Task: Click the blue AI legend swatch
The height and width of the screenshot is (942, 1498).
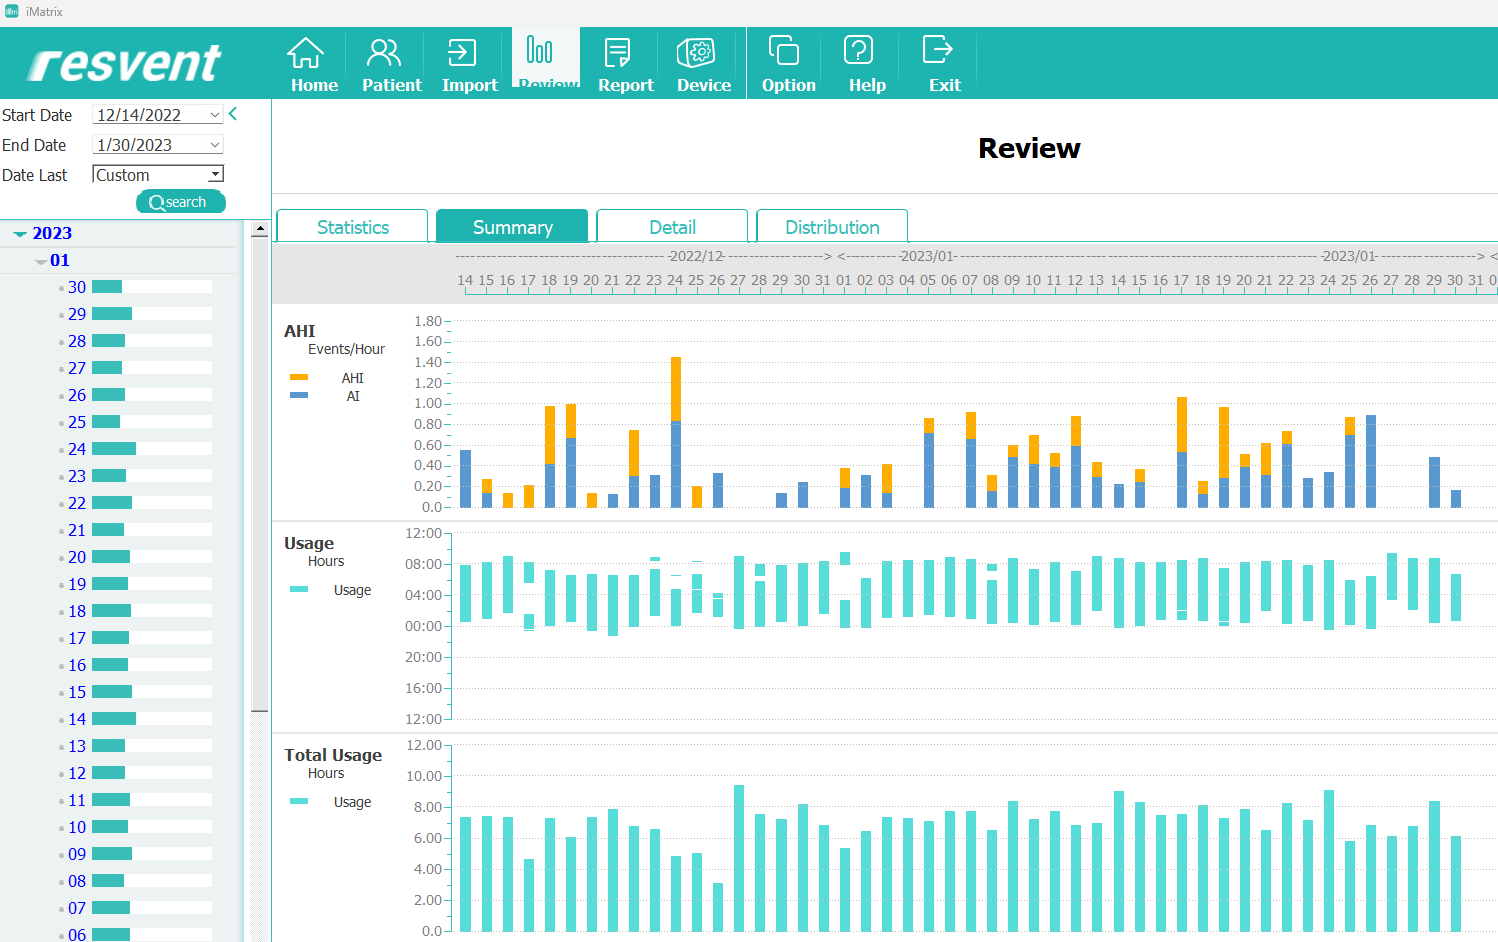Action: (x=299, y=395)
